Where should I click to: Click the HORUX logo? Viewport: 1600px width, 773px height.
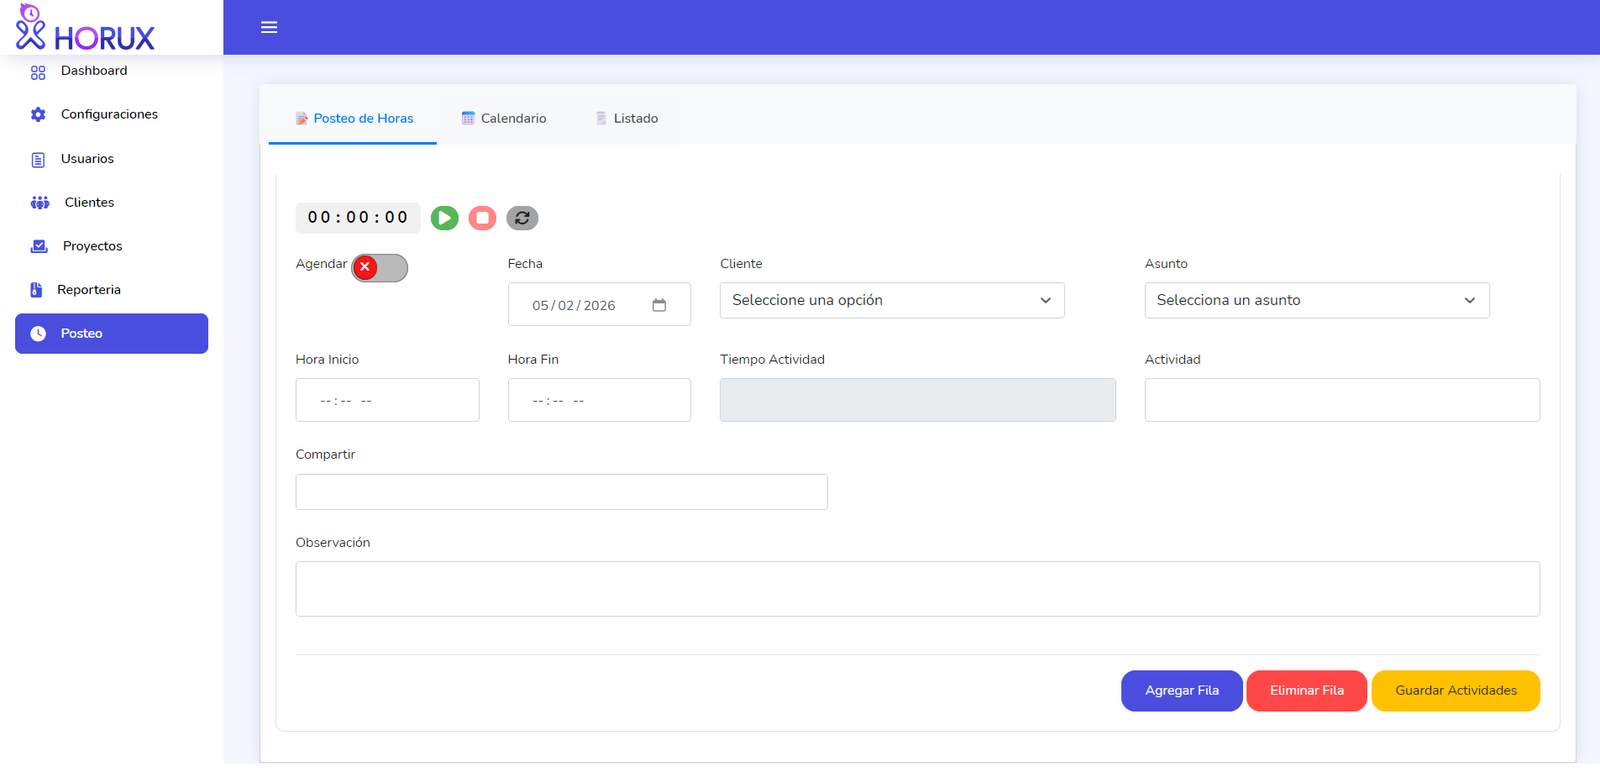(86, 28)
